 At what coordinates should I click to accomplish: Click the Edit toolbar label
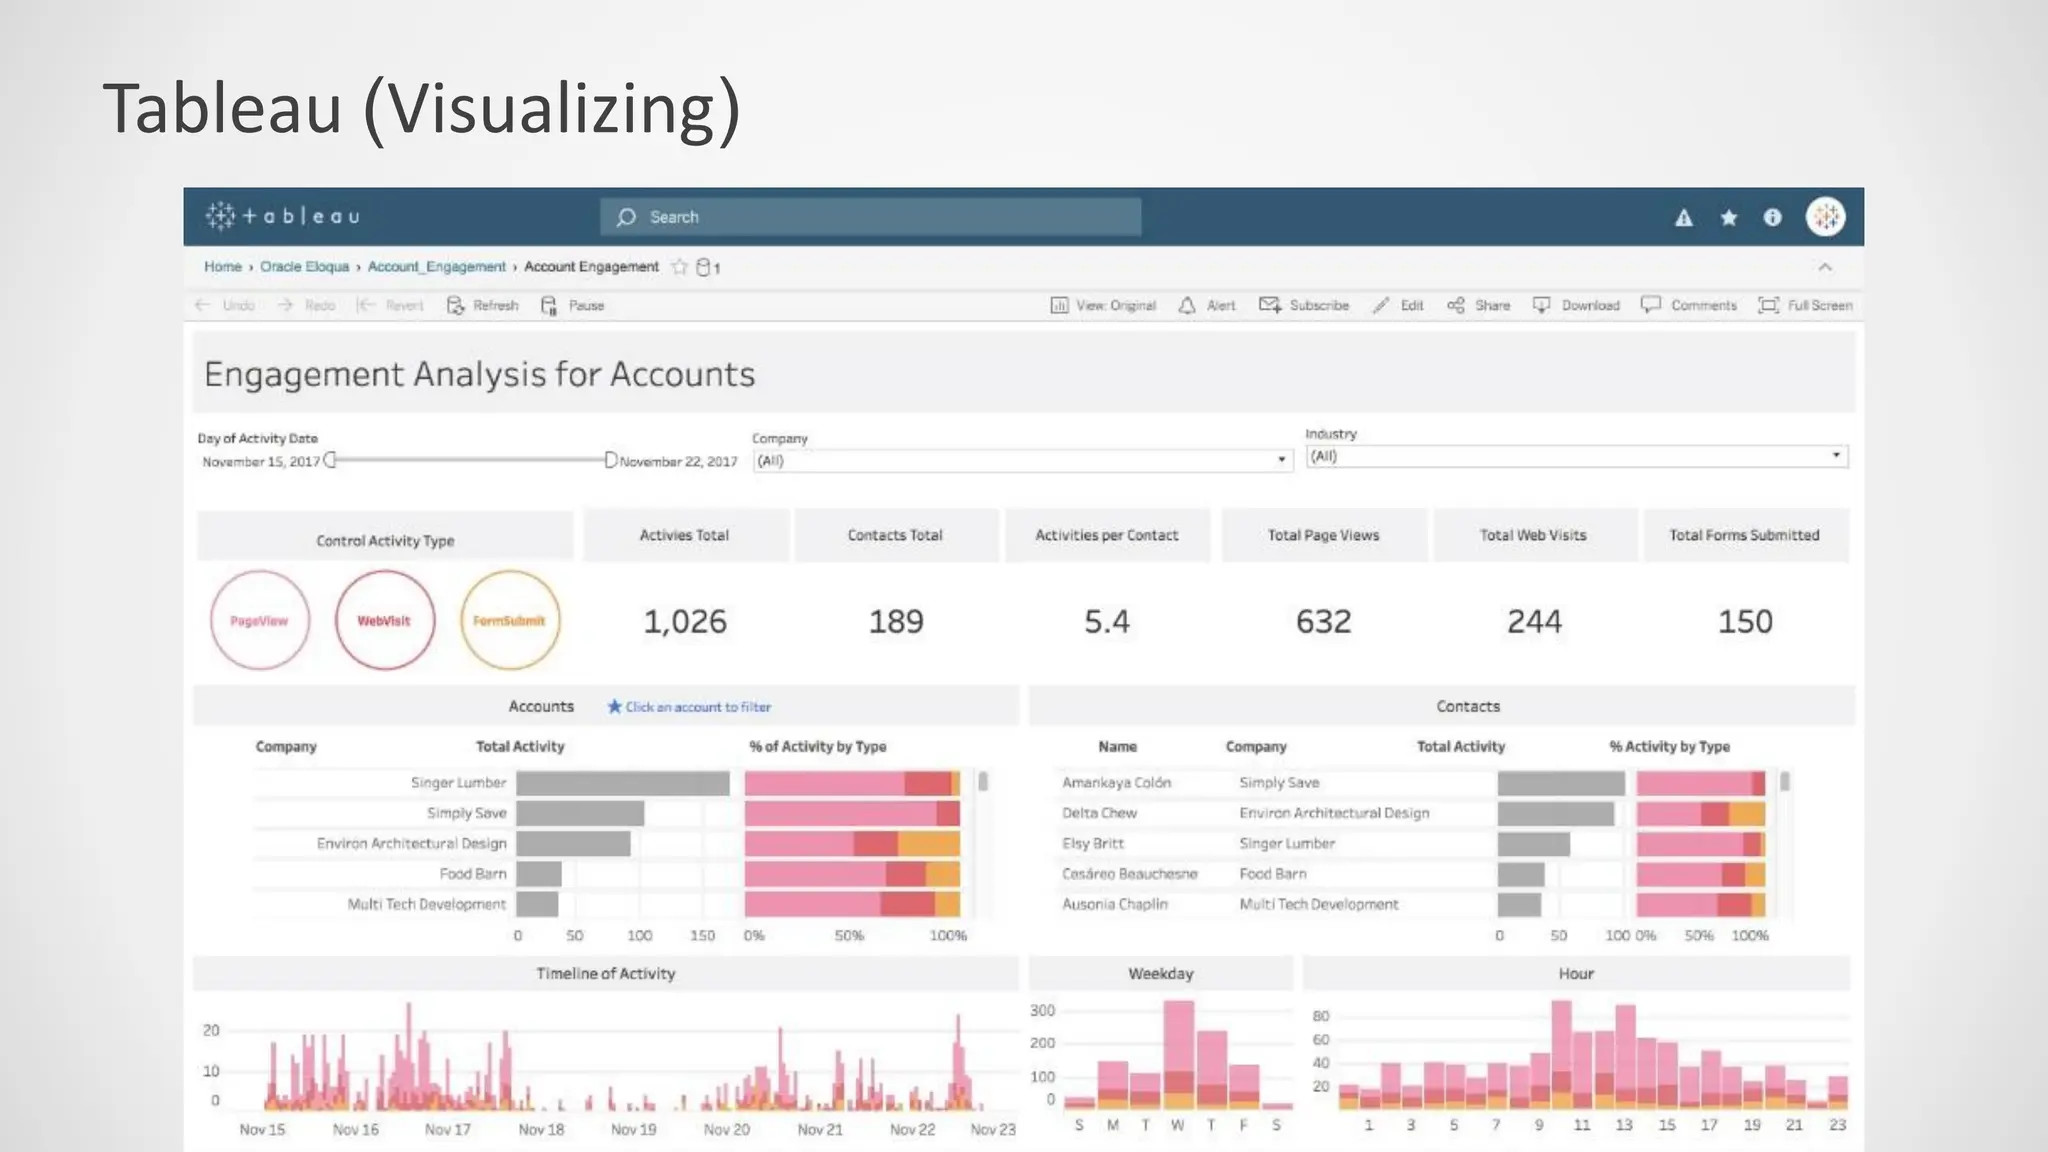[1412, 305]
